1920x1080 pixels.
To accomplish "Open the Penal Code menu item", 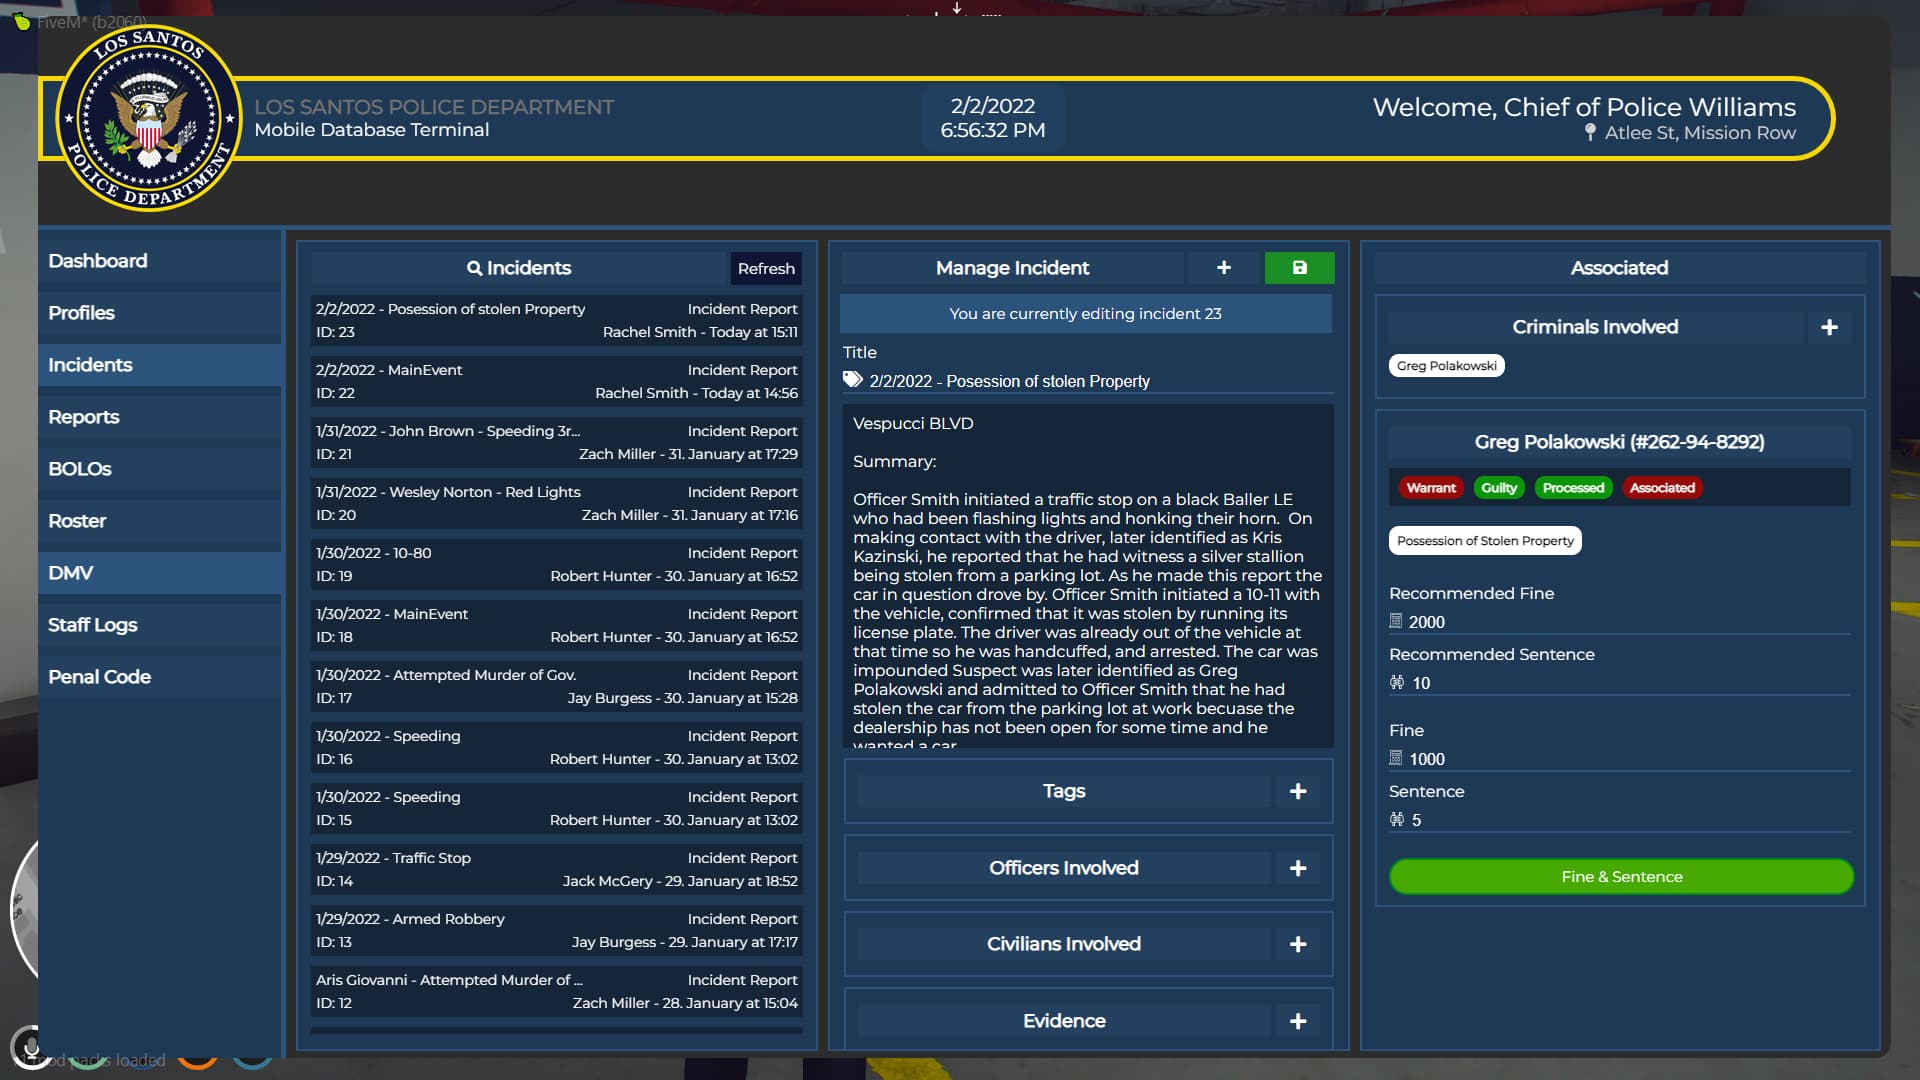I will pyautogui.click(x=100, y=677).
